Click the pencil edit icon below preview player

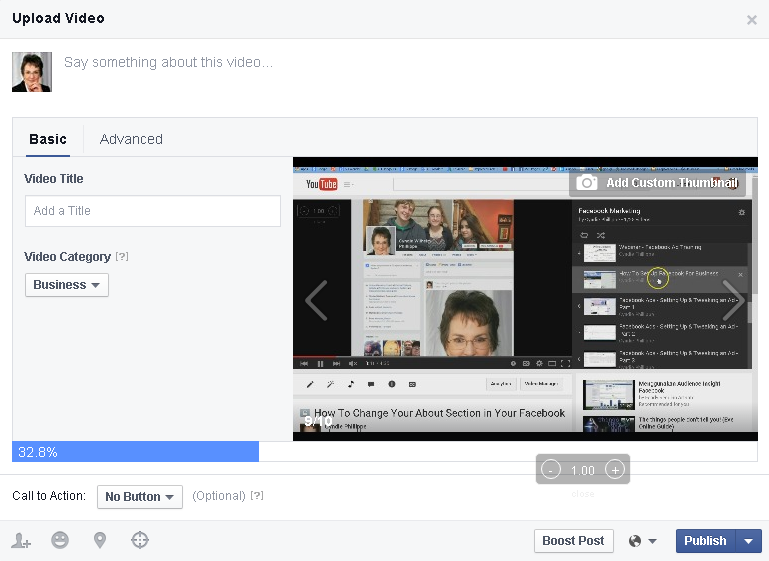310,384
